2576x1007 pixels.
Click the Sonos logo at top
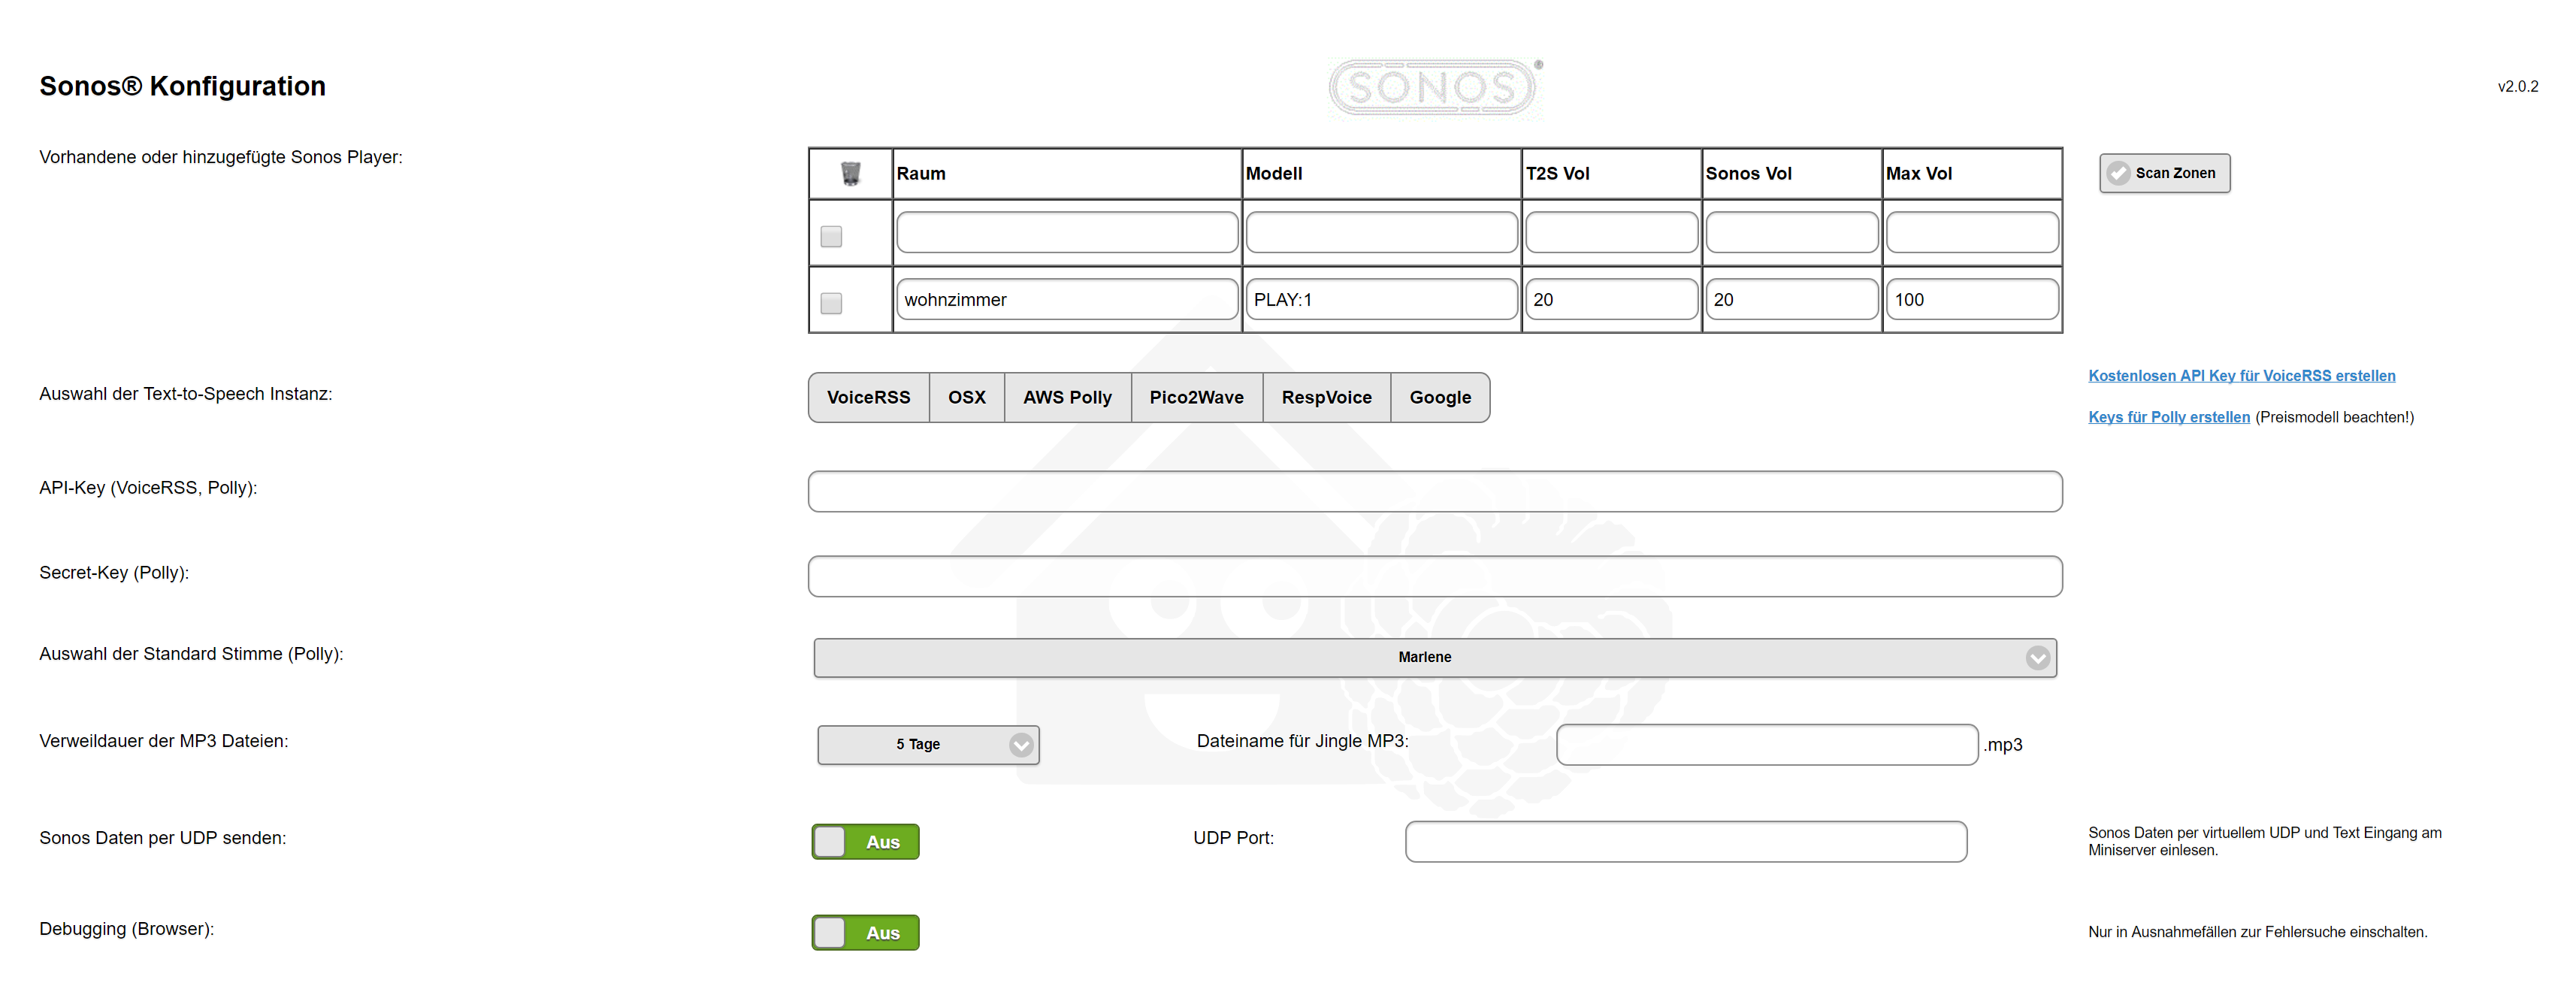click(1433, 88)
